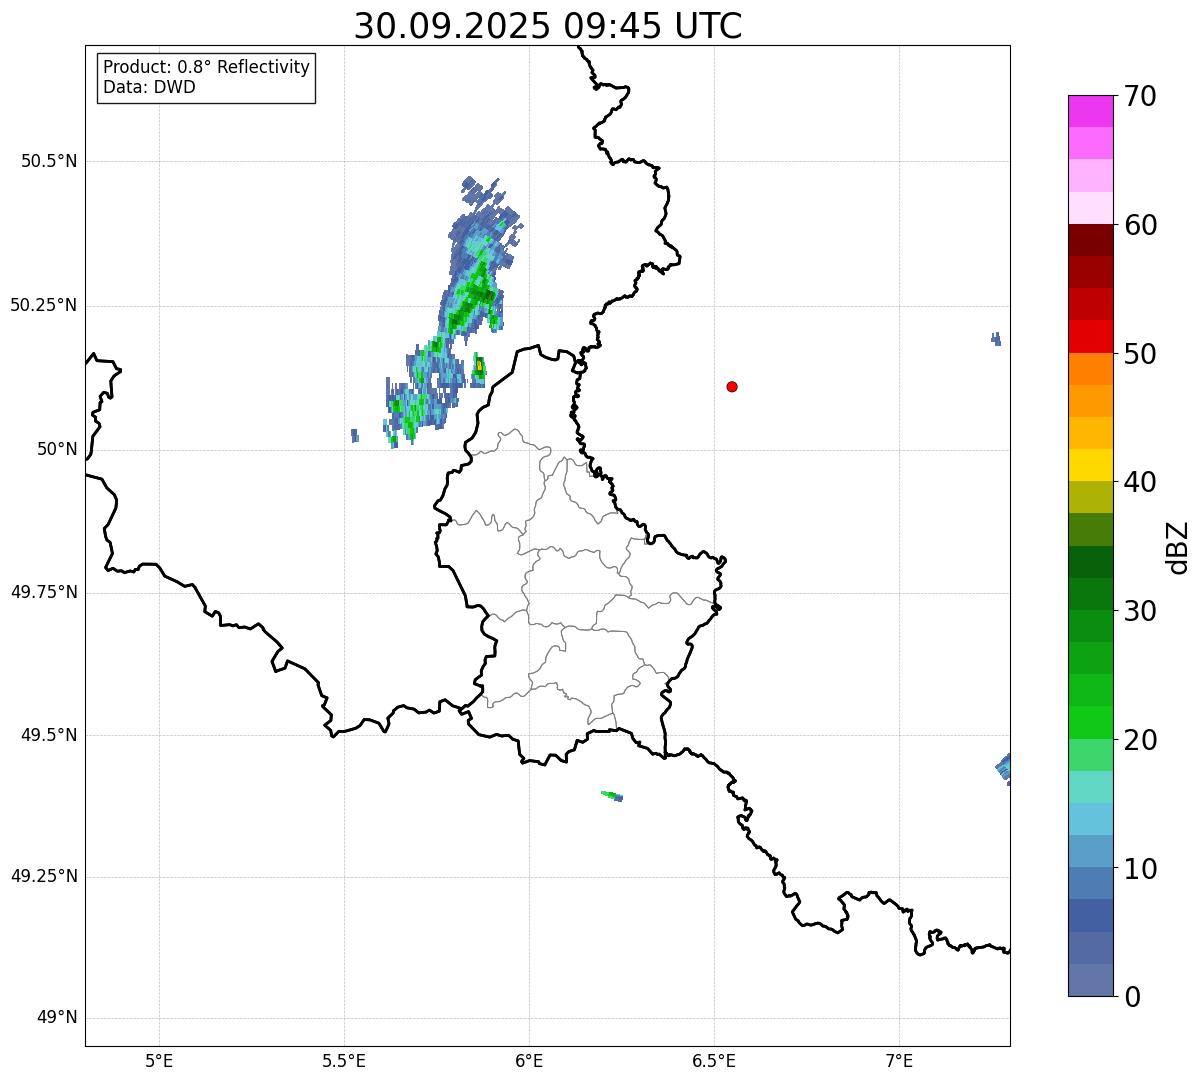Viewport: 1202px width, 1081px height.
Task: Click the 7°E longitude label
Action: coord(899,1060)
